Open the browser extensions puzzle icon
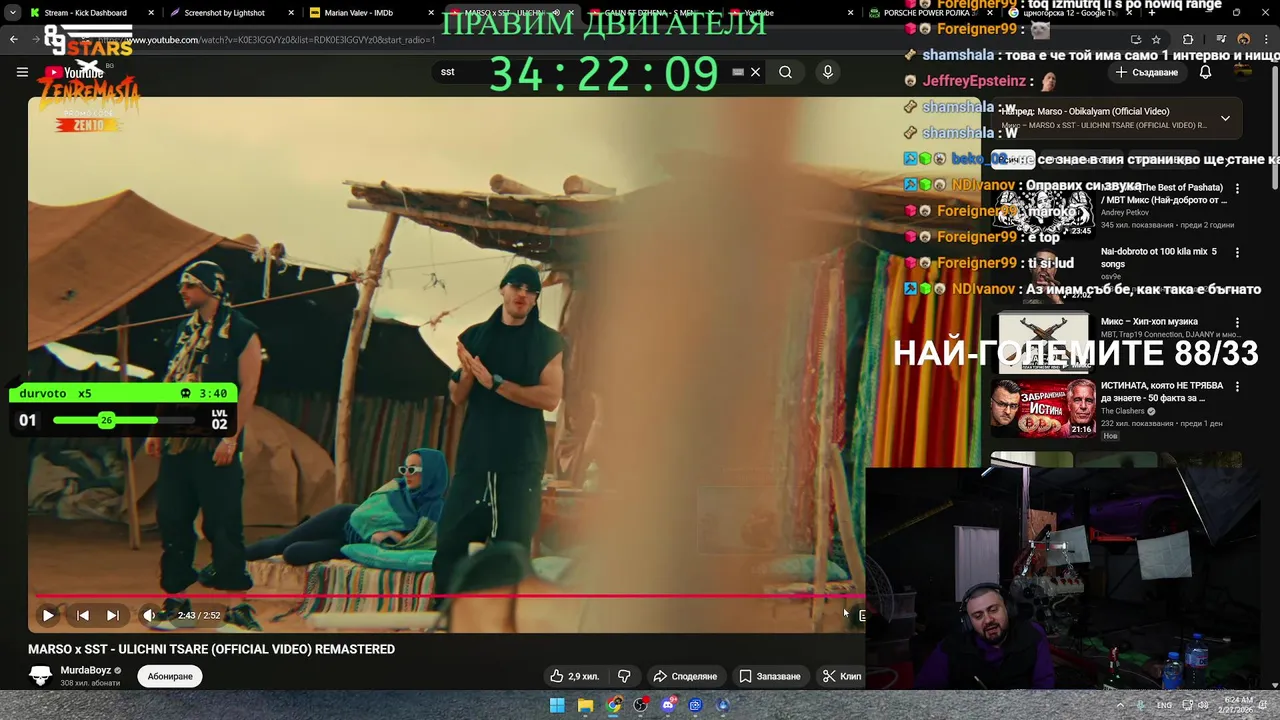The image size is (1280, 720). point(1188,39)
